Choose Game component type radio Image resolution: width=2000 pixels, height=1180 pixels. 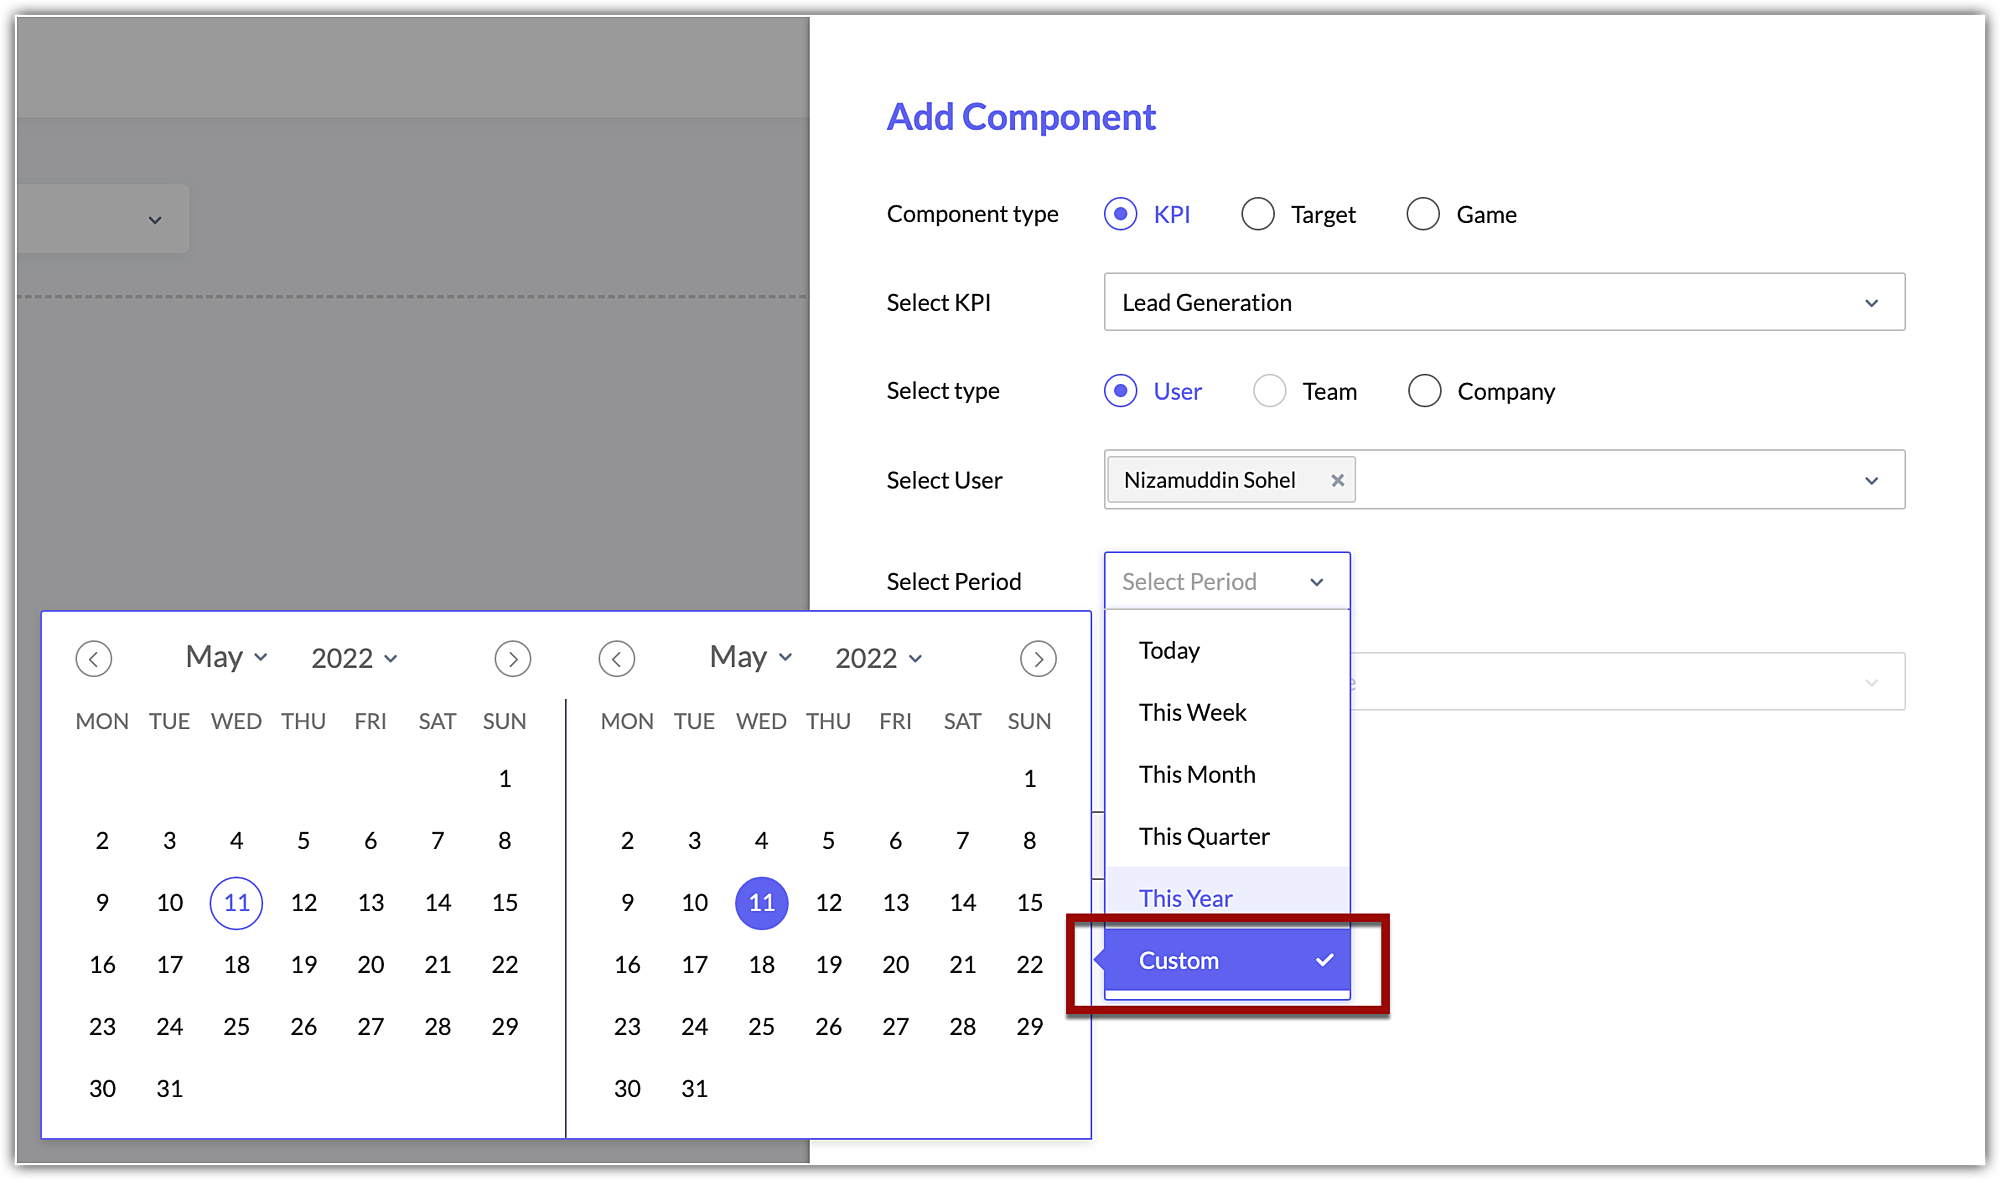(x=1423, y=214)
